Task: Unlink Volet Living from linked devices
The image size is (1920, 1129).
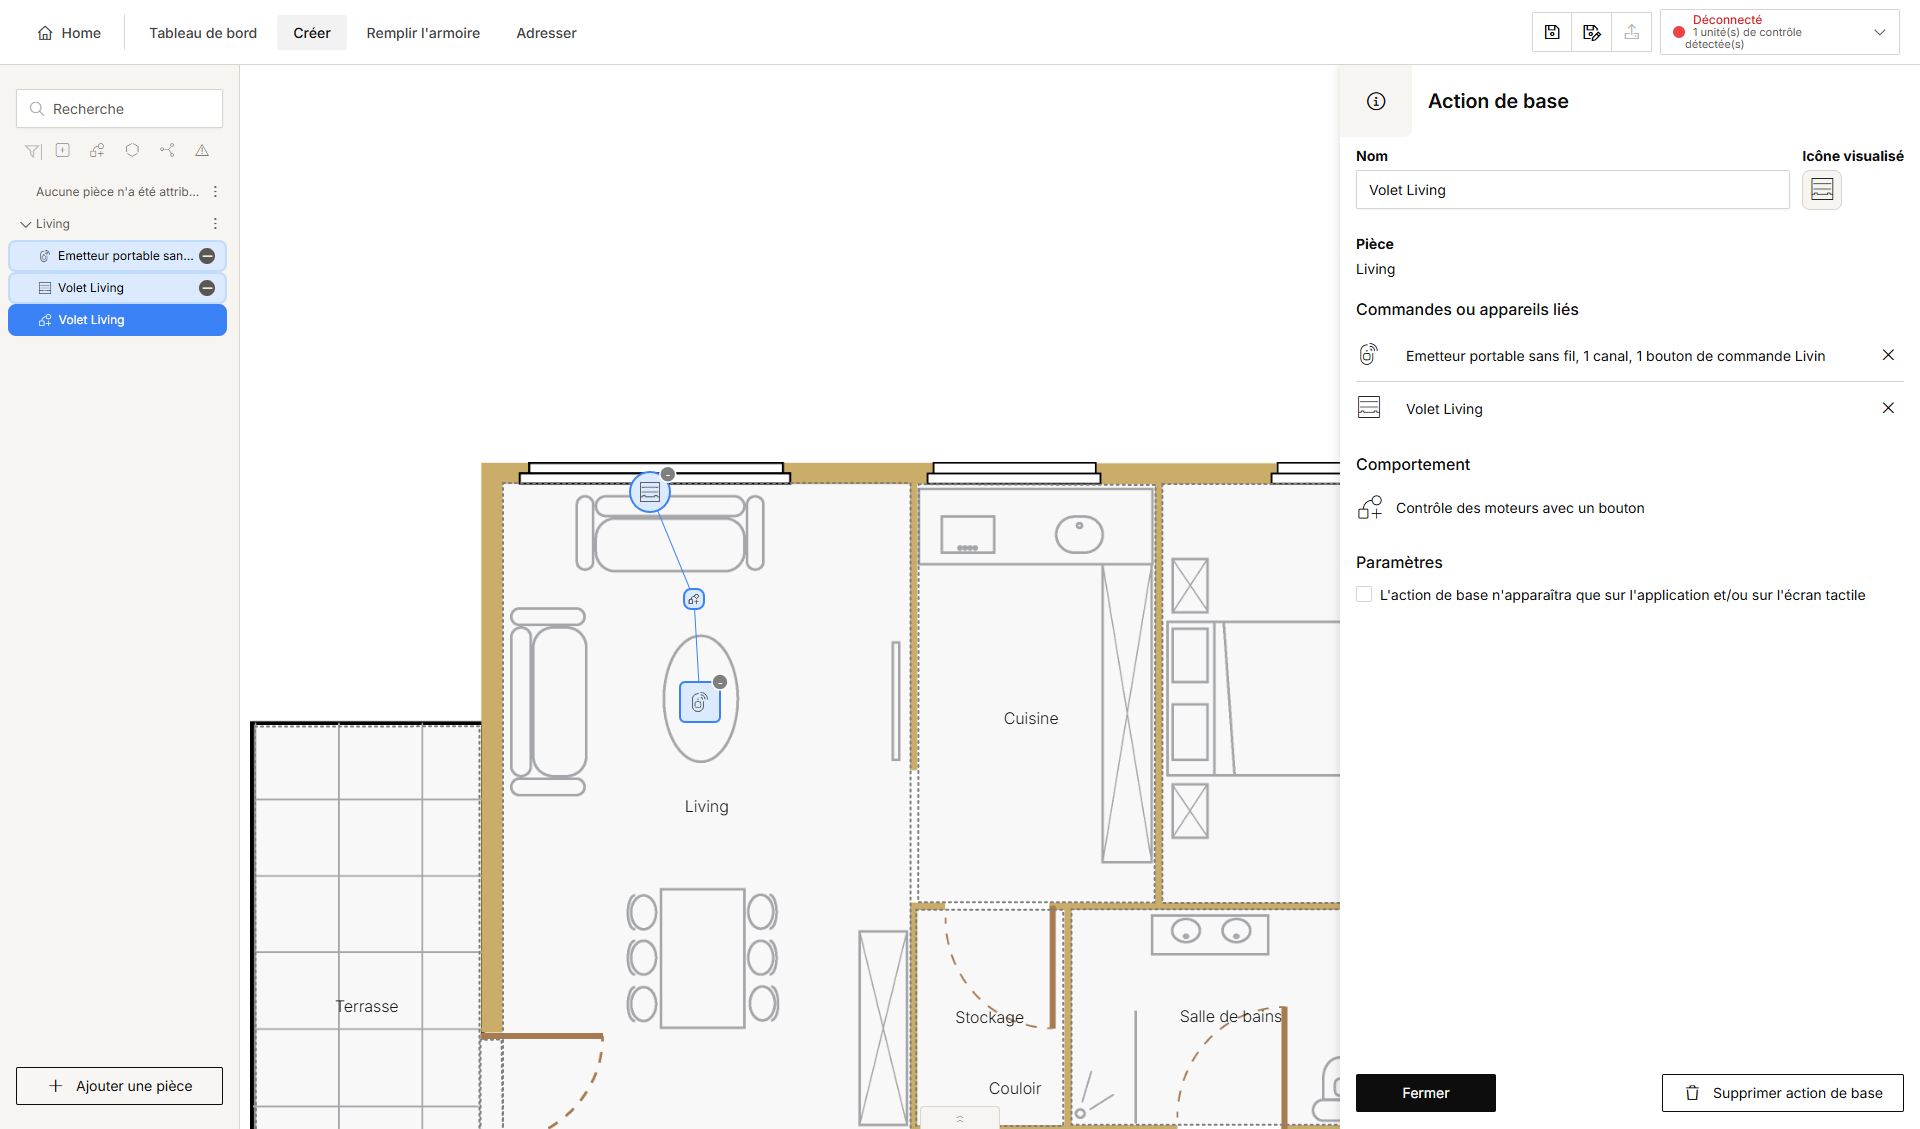Action: click(x=1888, y=408)
